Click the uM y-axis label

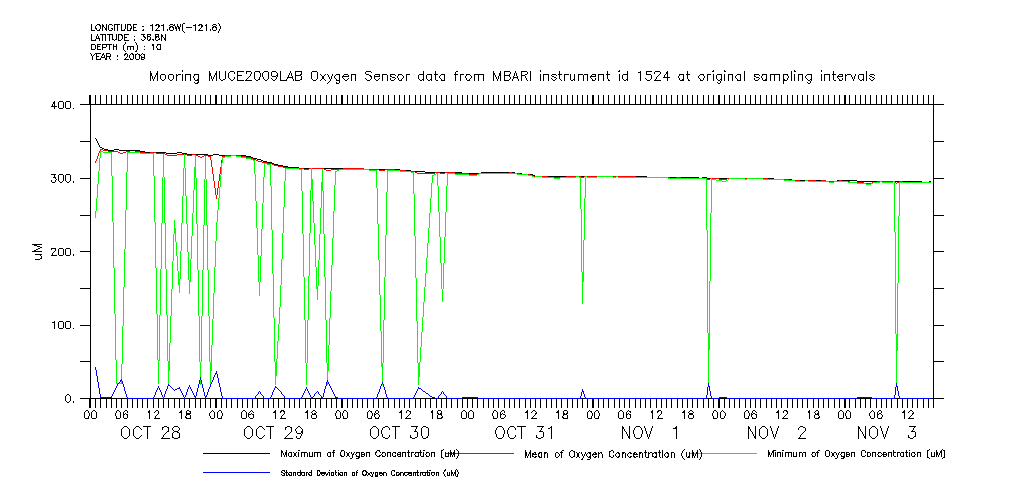(x=38, y=251)
